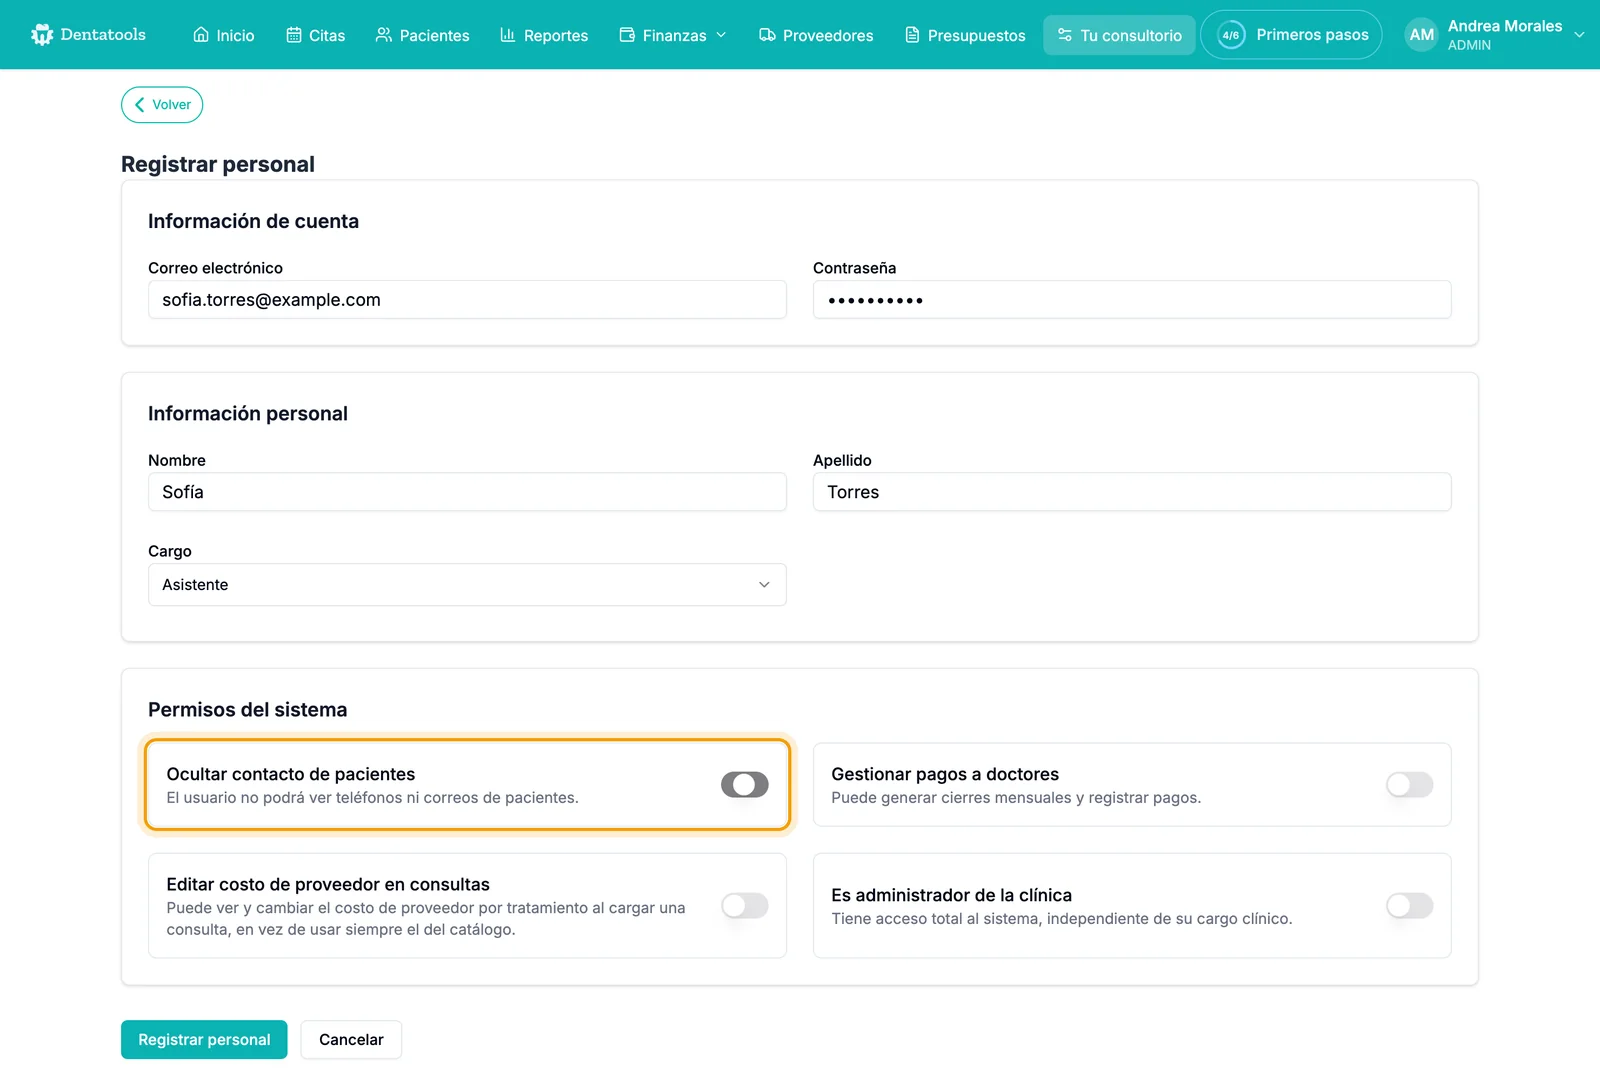The width and height of the screenshot is (1600, 1085).
Task: Click the Información de cuenta section heading
Action: point(253,221)
